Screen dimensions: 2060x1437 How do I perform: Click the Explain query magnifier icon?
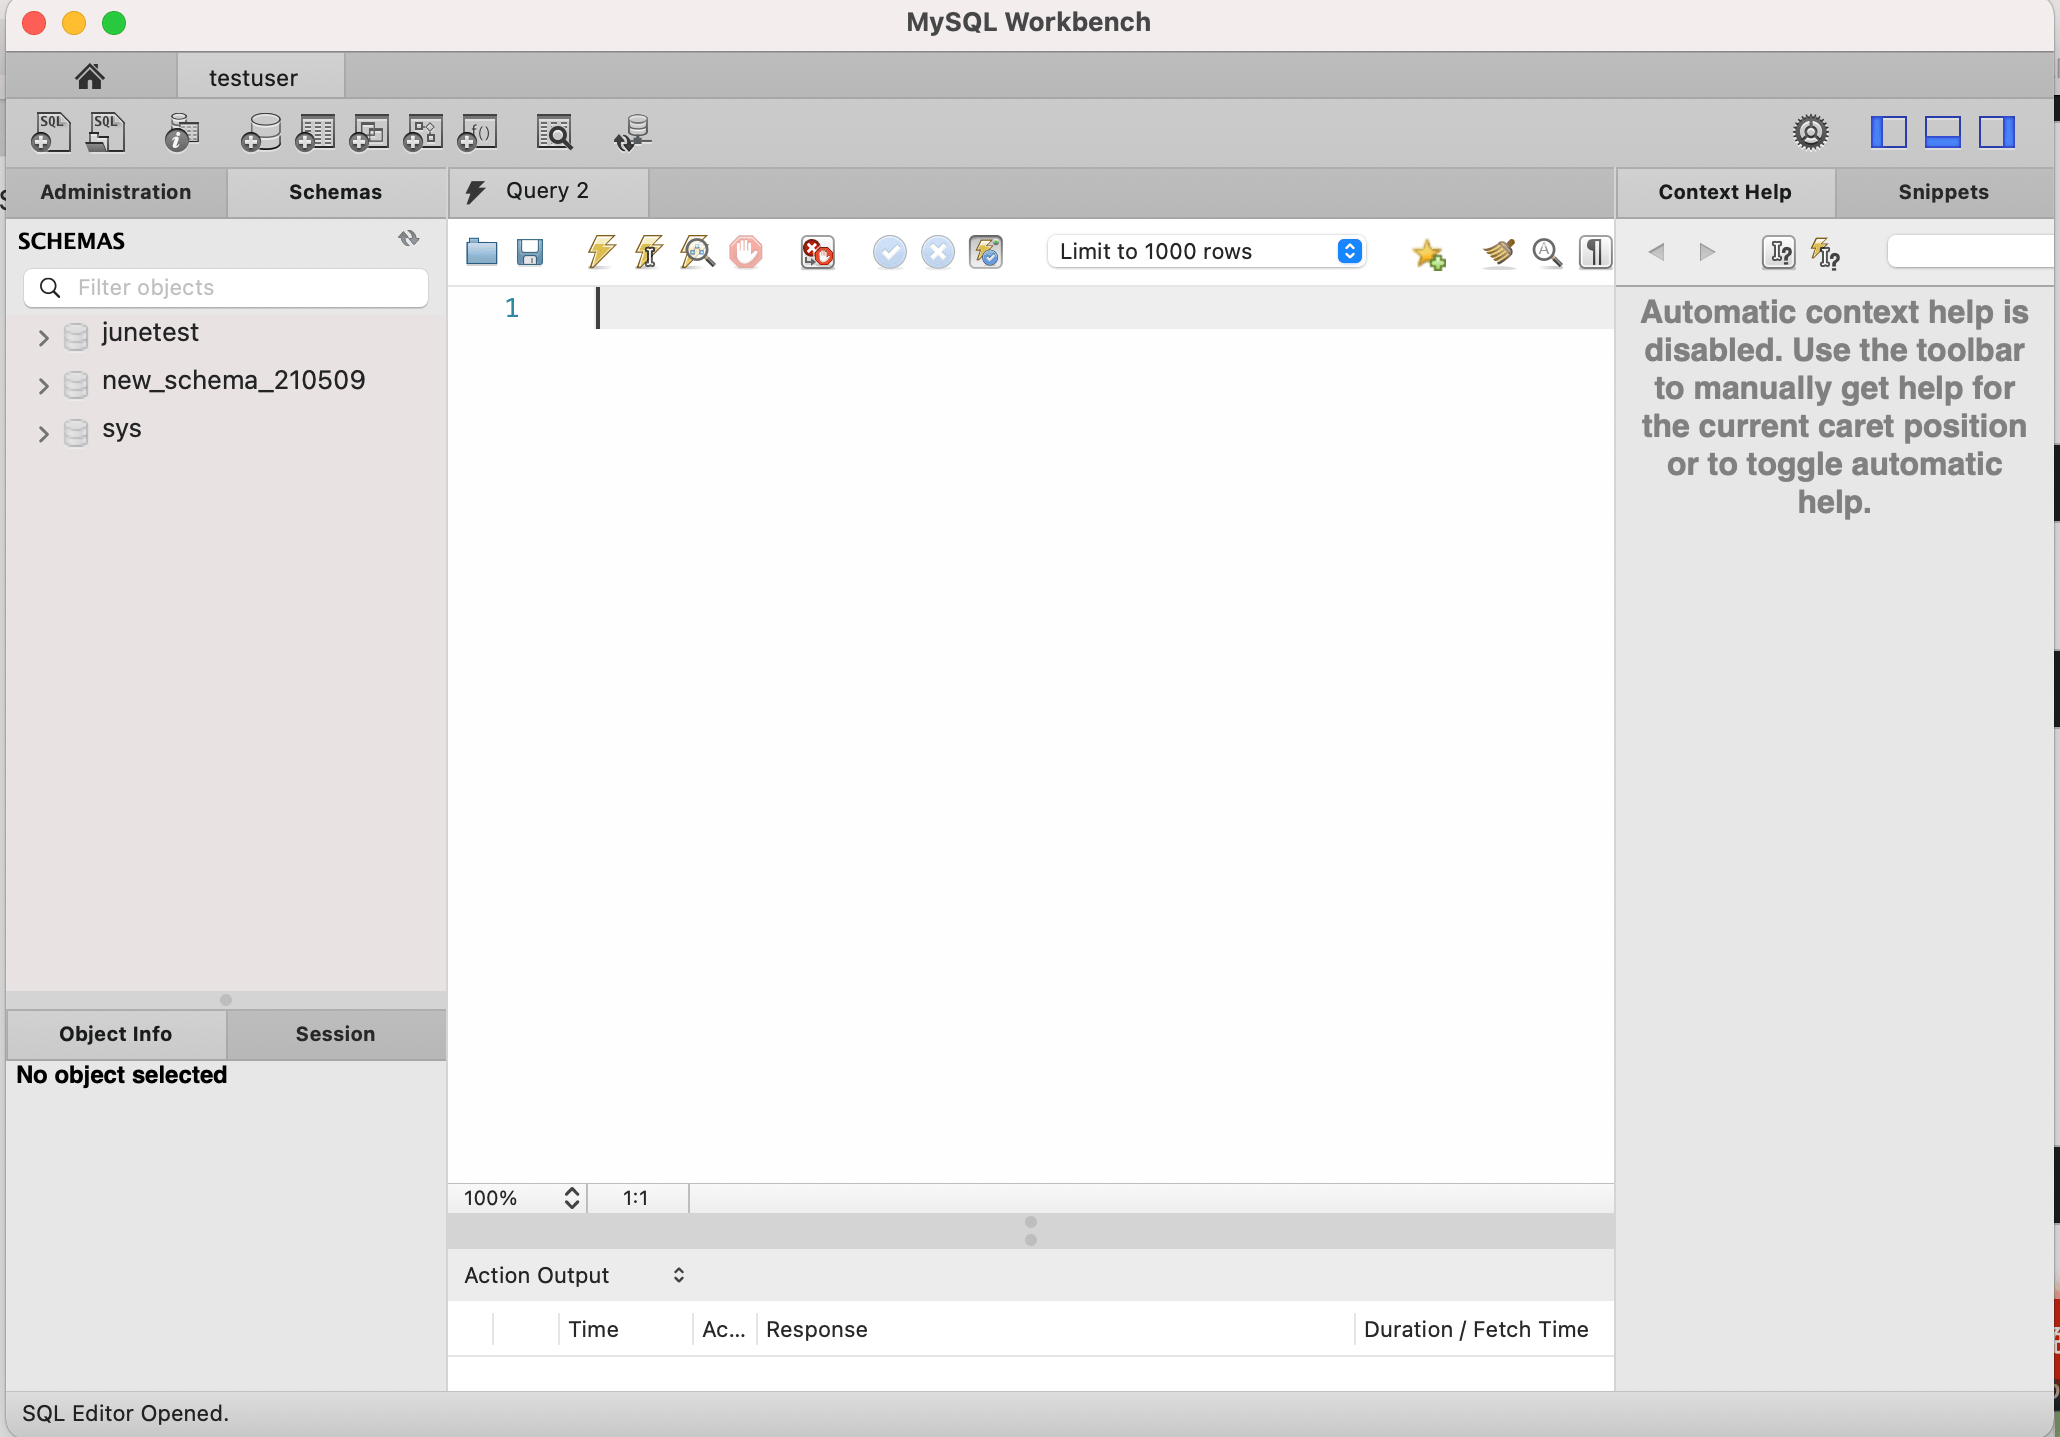click(697, 252)
